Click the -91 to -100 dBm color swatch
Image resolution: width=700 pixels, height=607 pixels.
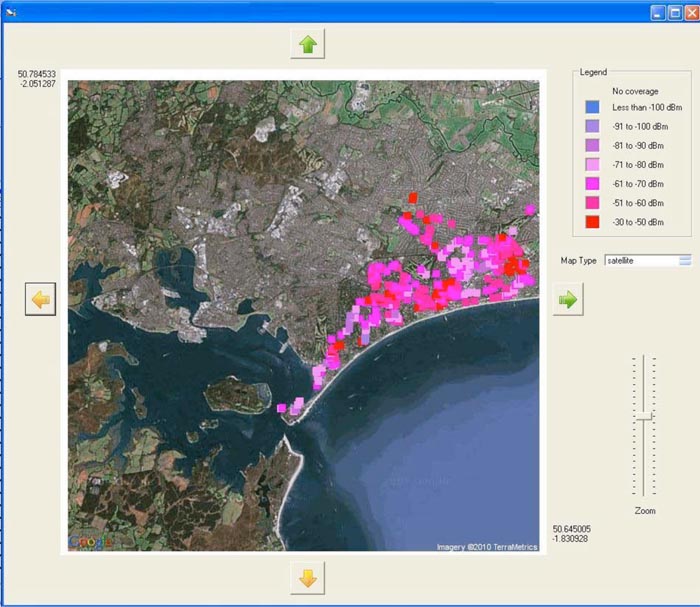592,126
